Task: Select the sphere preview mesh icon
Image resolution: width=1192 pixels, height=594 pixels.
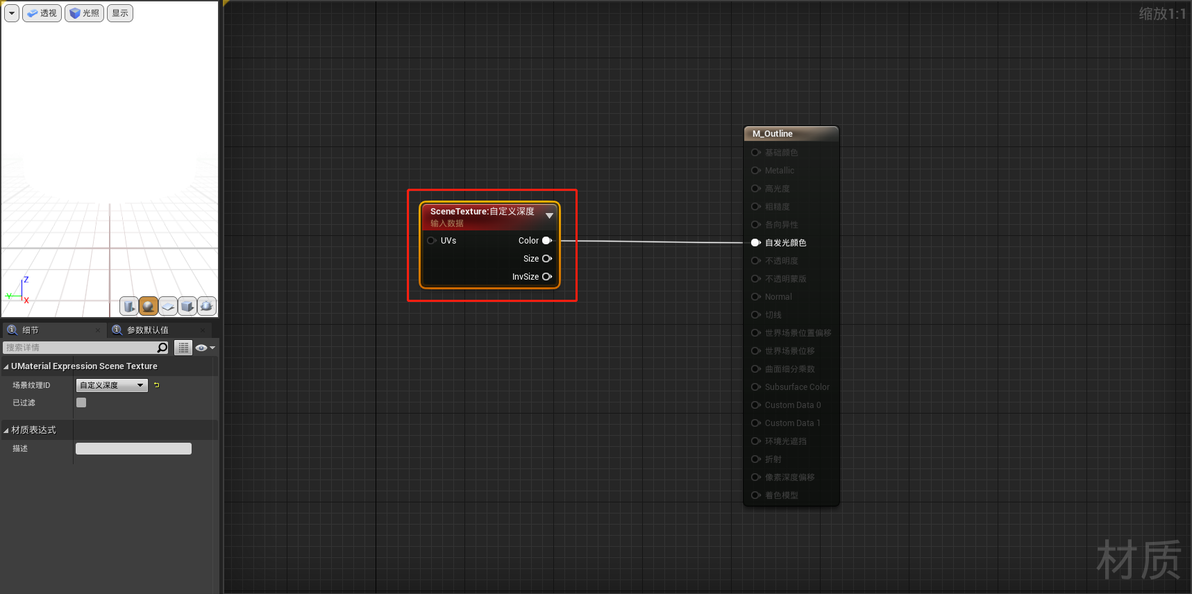Action: 148,306
